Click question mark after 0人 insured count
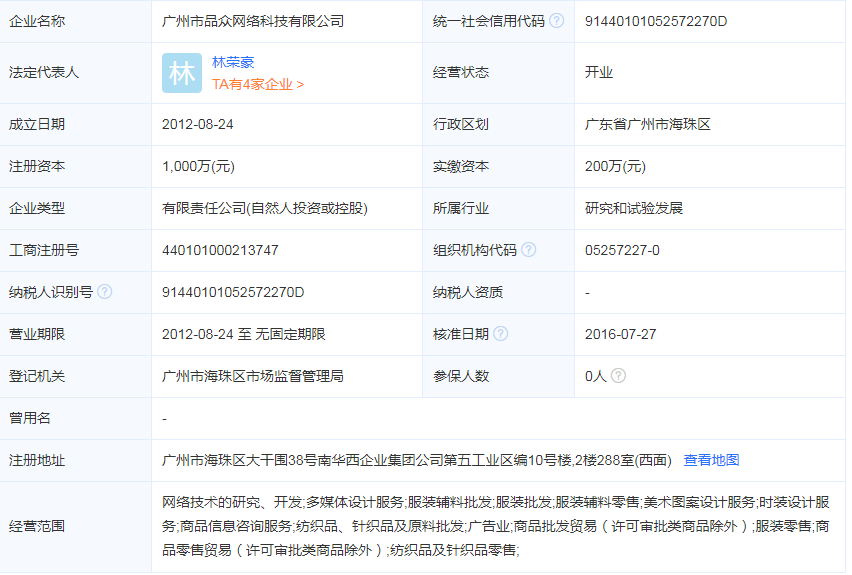Viewport: 852px width, 575px height. click(618, 376)
